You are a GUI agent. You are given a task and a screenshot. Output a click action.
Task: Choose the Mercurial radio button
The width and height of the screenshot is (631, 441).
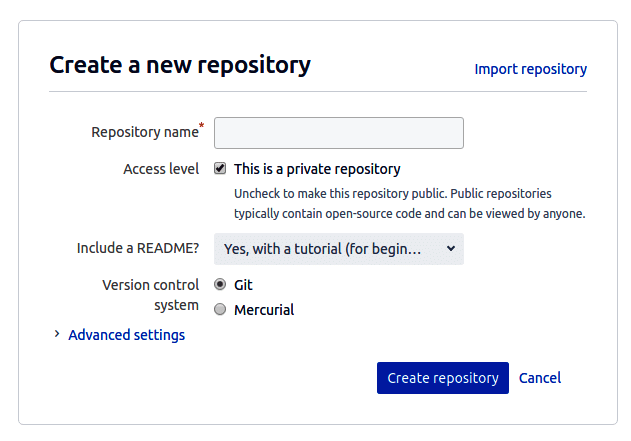(220, 310)
